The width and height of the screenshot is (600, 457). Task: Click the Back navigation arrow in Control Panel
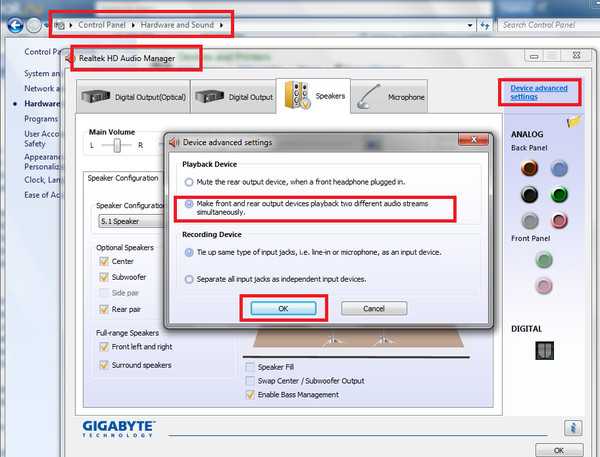(16, 25)
